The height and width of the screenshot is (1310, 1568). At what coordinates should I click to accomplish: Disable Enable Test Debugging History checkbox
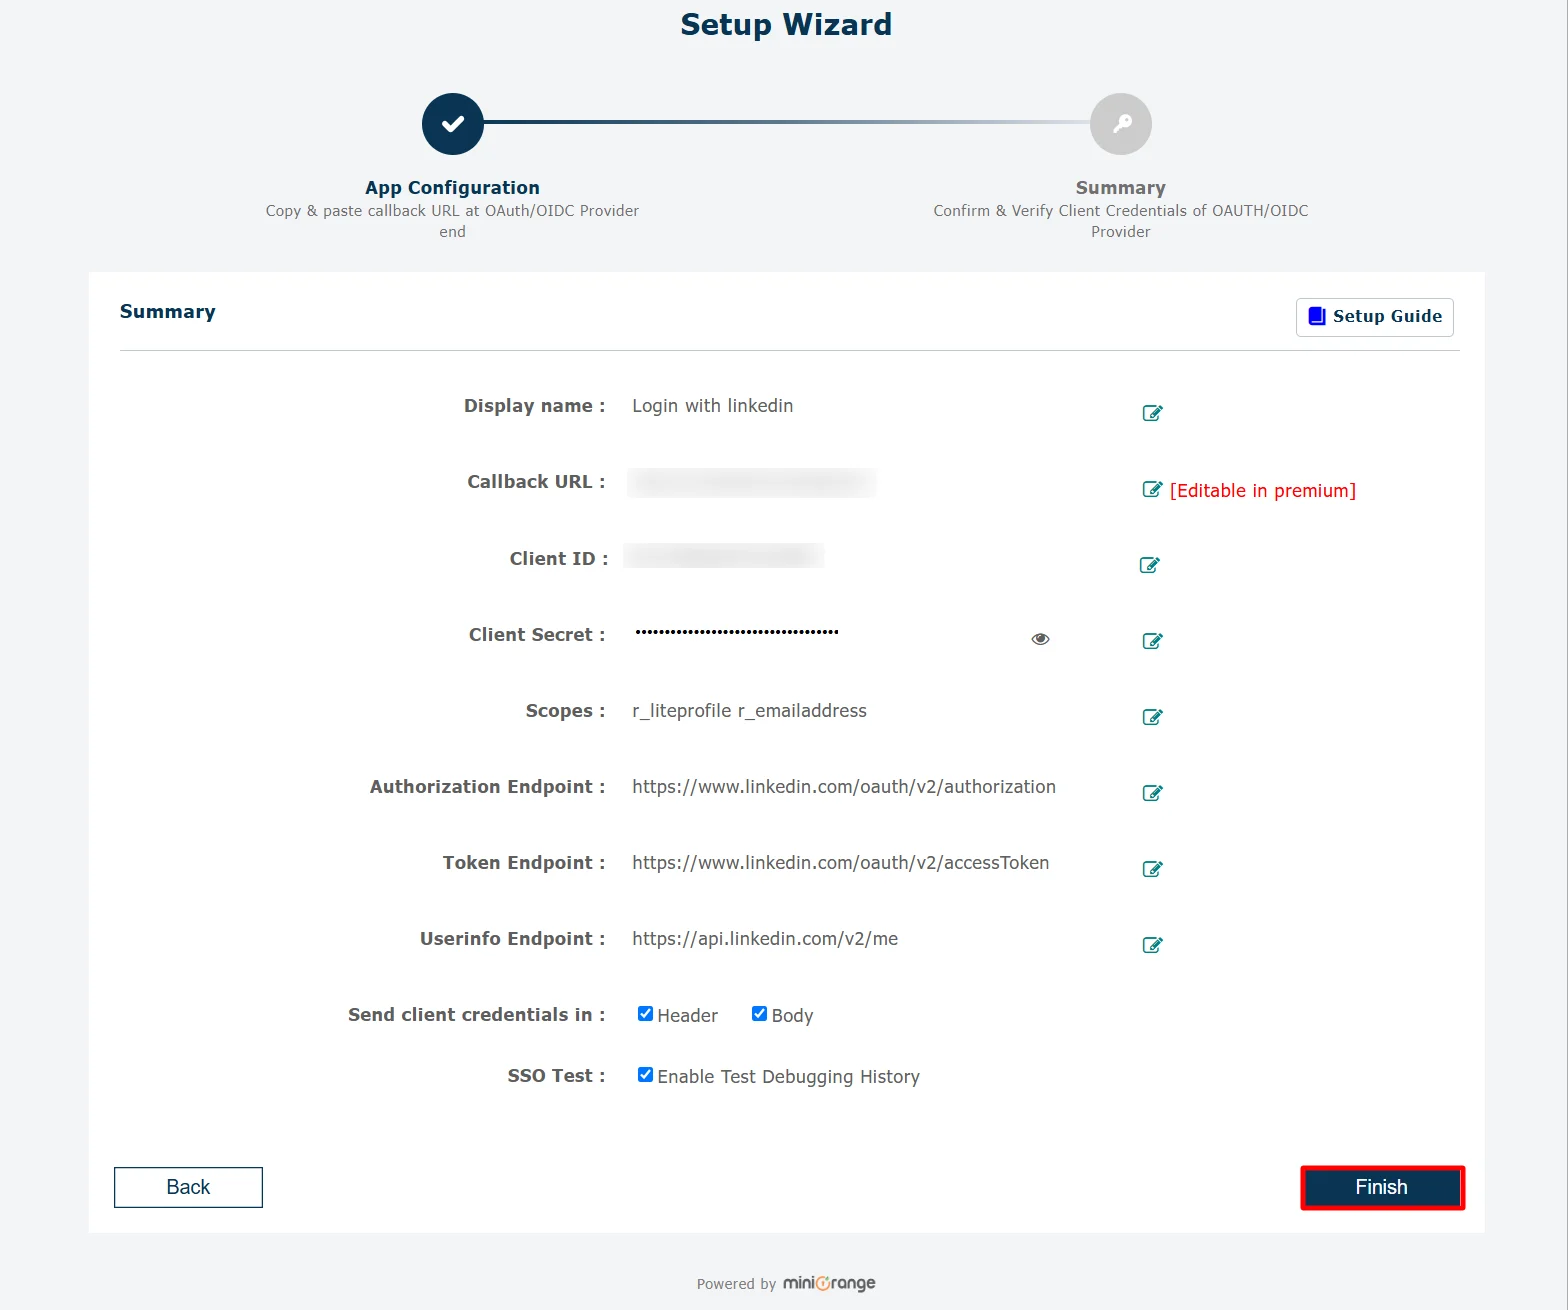(645, 1075)
